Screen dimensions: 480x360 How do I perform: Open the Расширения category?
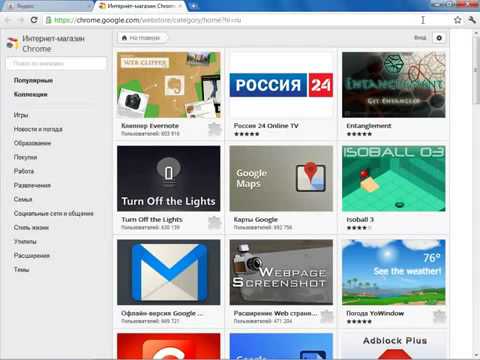[x=32, y=256]
